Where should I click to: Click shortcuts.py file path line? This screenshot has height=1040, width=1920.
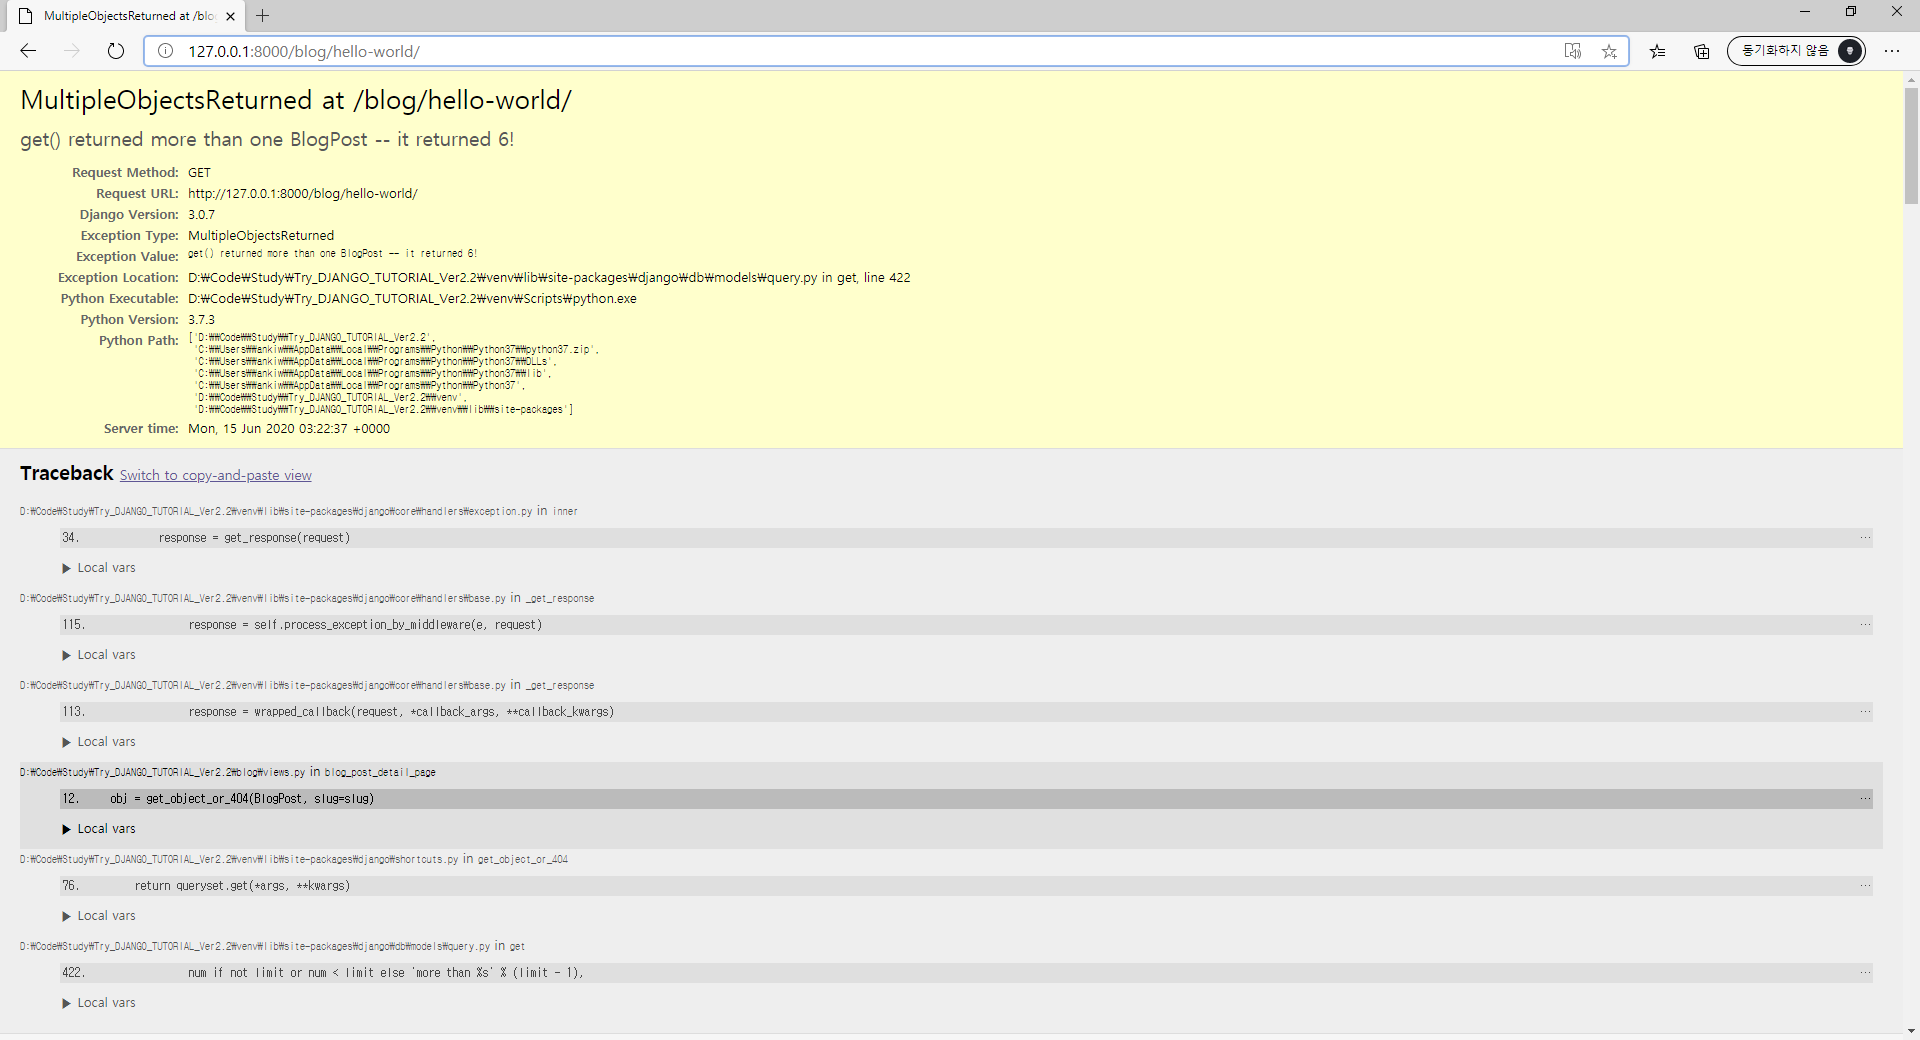coord(294,859)
